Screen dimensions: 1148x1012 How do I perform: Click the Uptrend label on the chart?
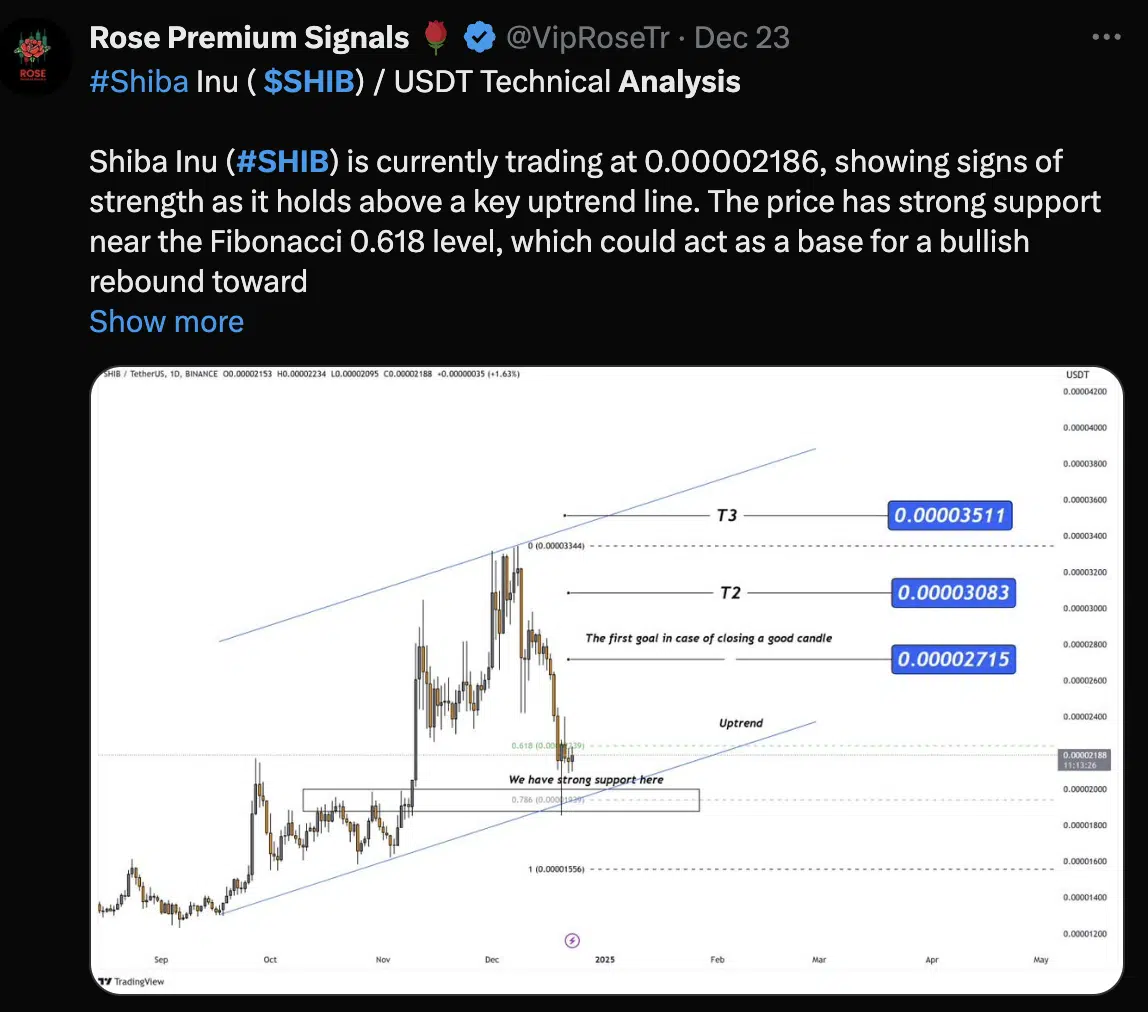tap(741, 723)
